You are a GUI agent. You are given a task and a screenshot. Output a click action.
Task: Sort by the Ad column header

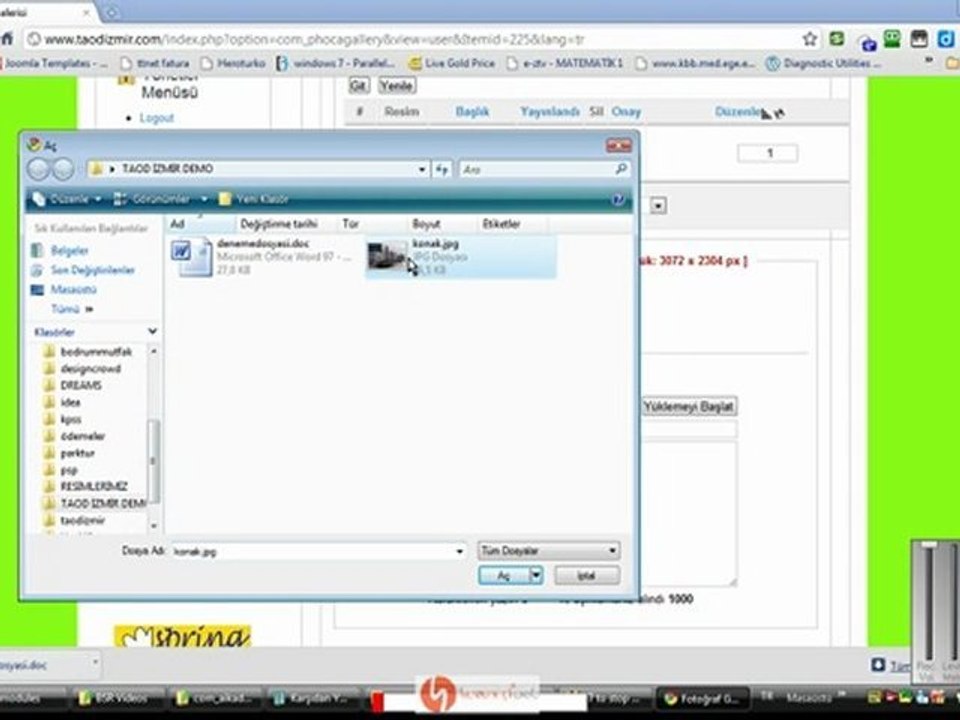[200, 223]
